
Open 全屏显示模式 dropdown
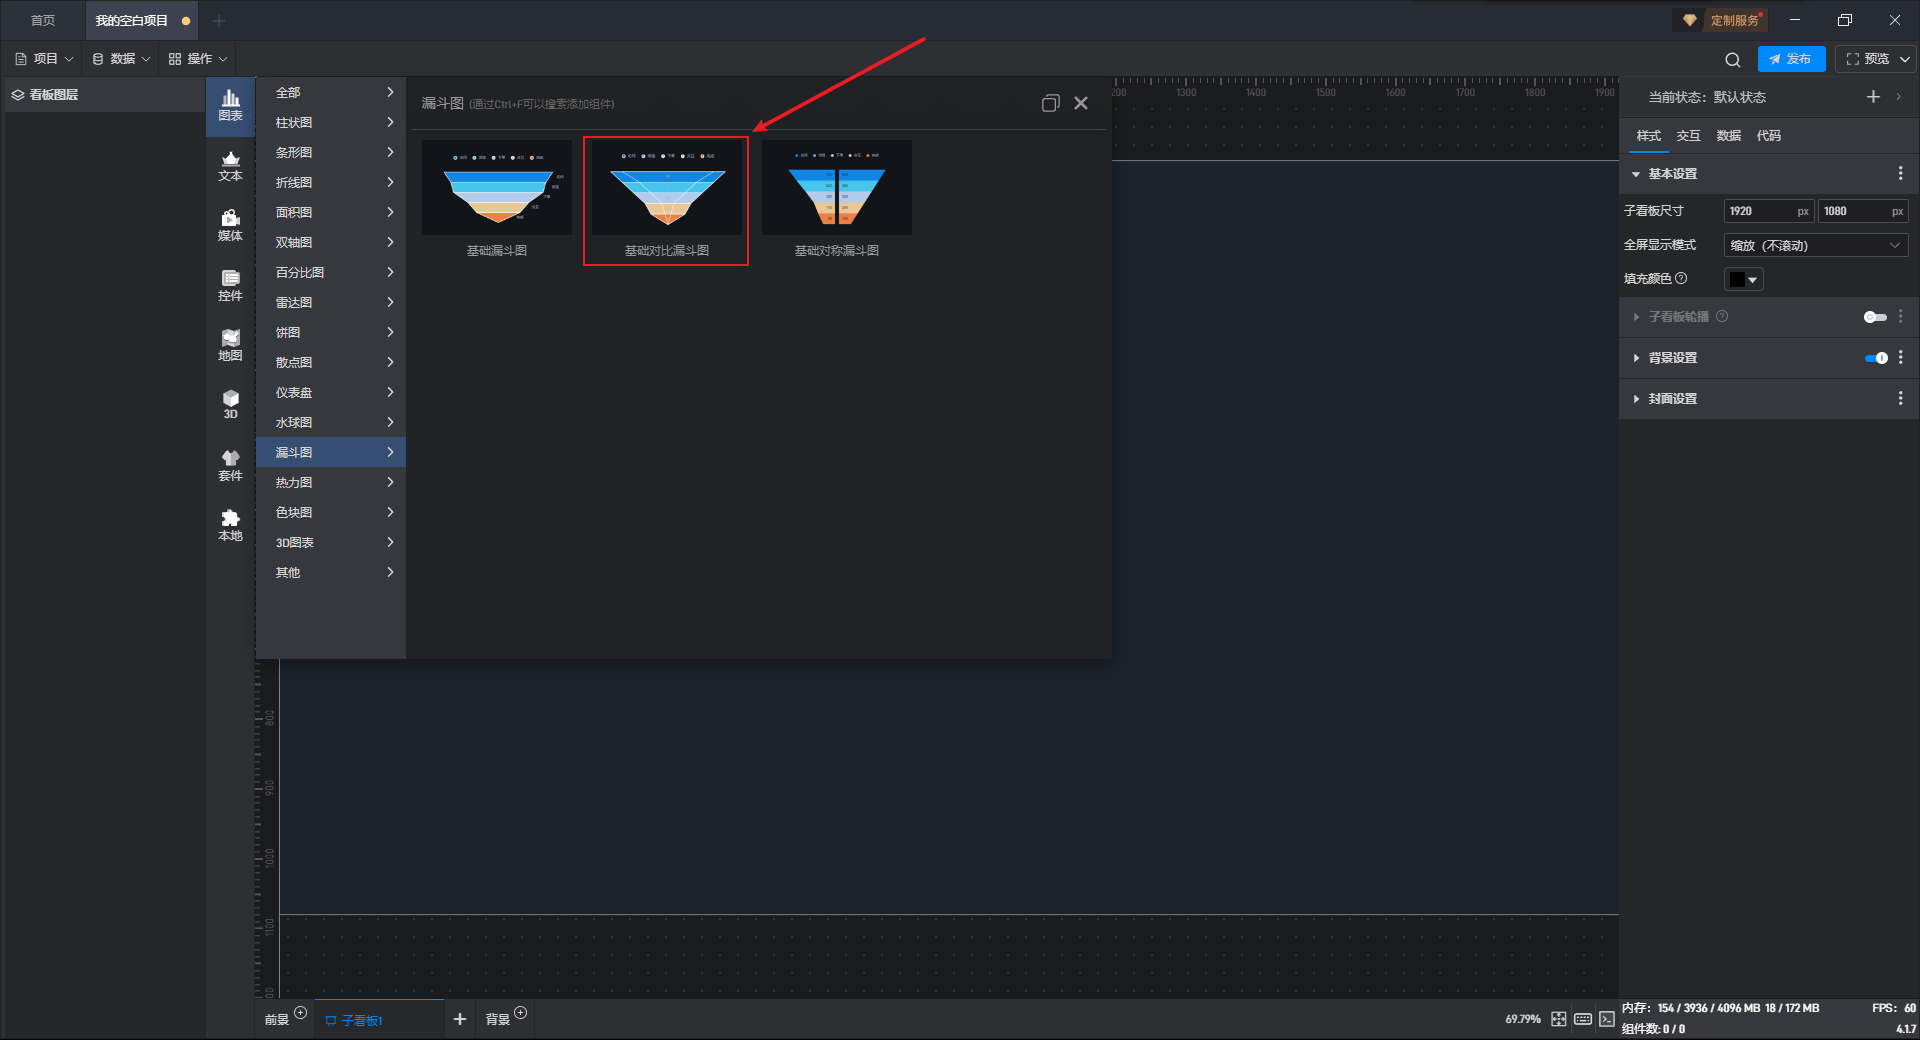(x=1816, y=246)
